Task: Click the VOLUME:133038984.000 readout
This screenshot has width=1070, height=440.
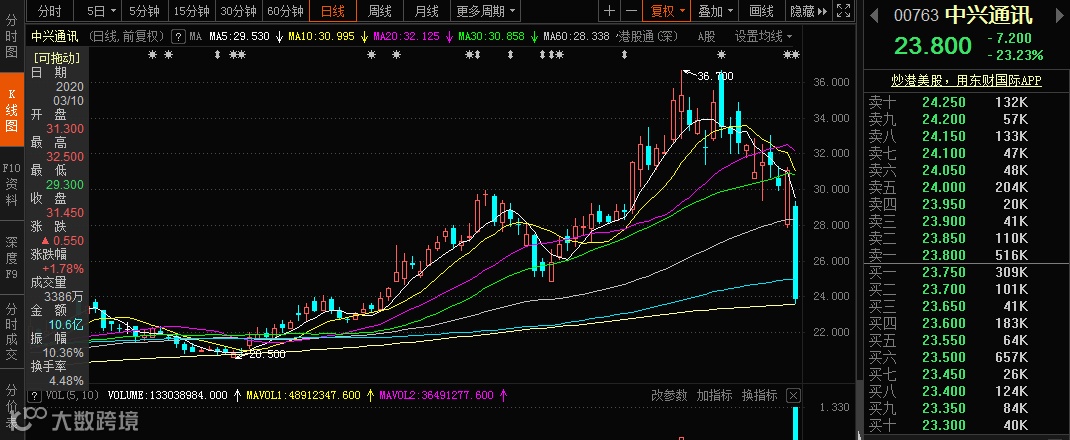Action: tap(168, 395)
